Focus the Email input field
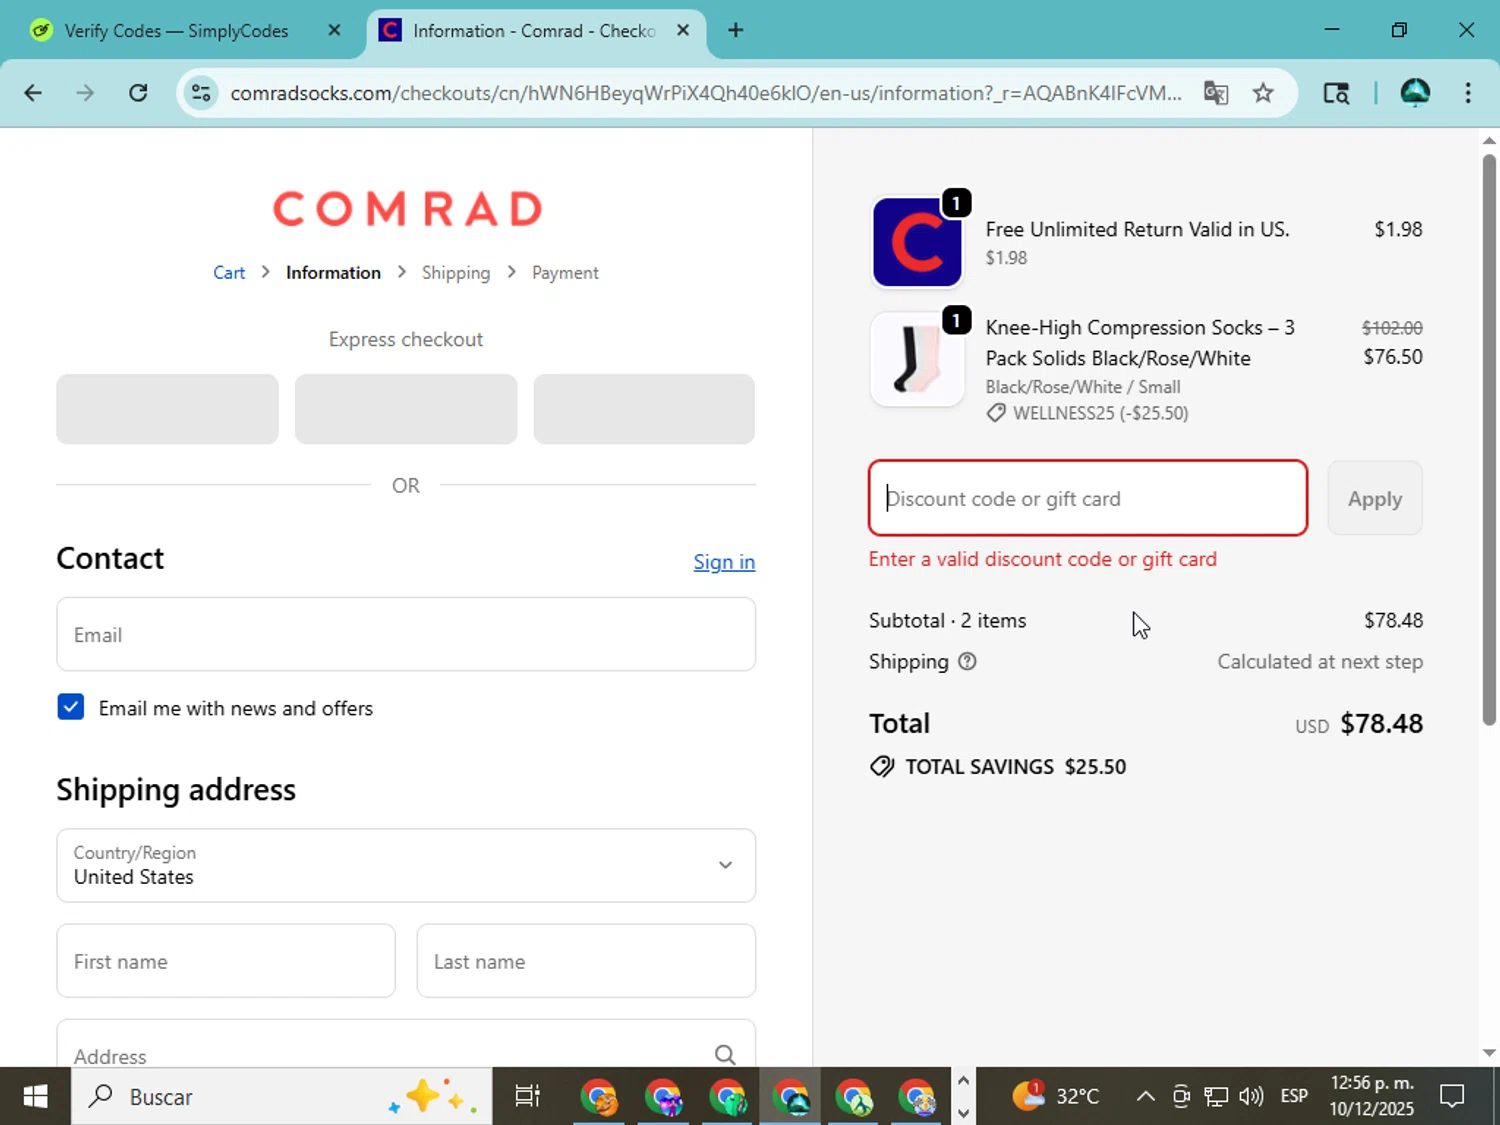The height and width of the screenshot is (1125, 1500). tap(406, 635)
